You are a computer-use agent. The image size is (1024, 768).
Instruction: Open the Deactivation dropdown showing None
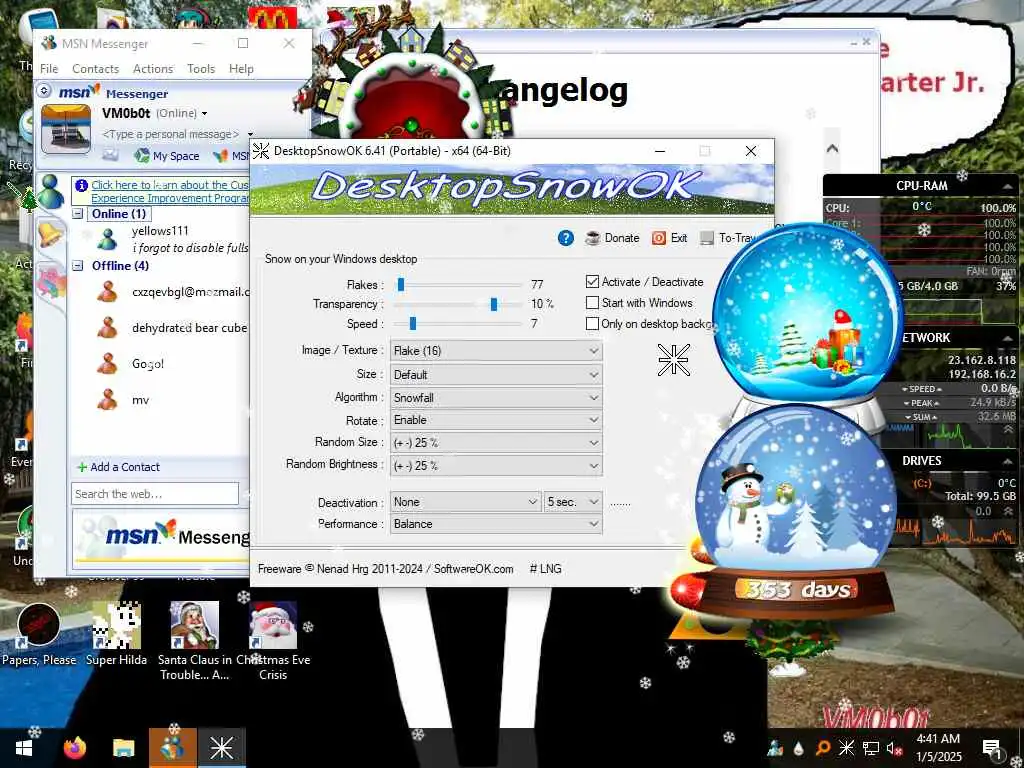[x=466, y=502]
